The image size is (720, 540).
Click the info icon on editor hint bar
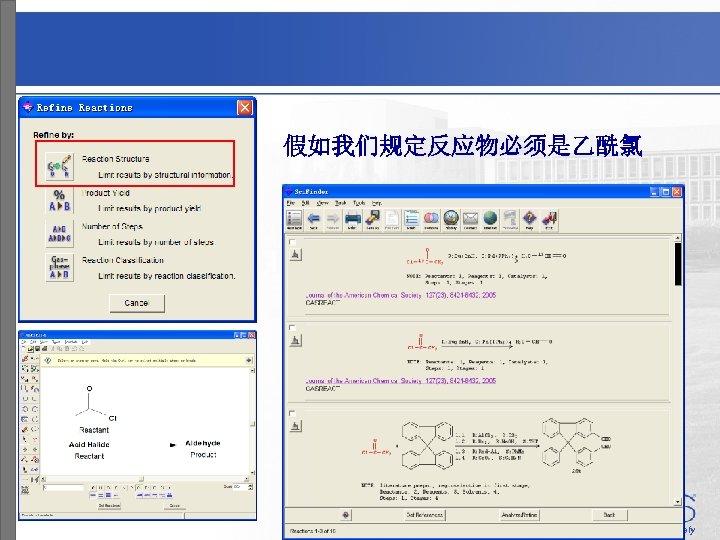tap(48, 360)
